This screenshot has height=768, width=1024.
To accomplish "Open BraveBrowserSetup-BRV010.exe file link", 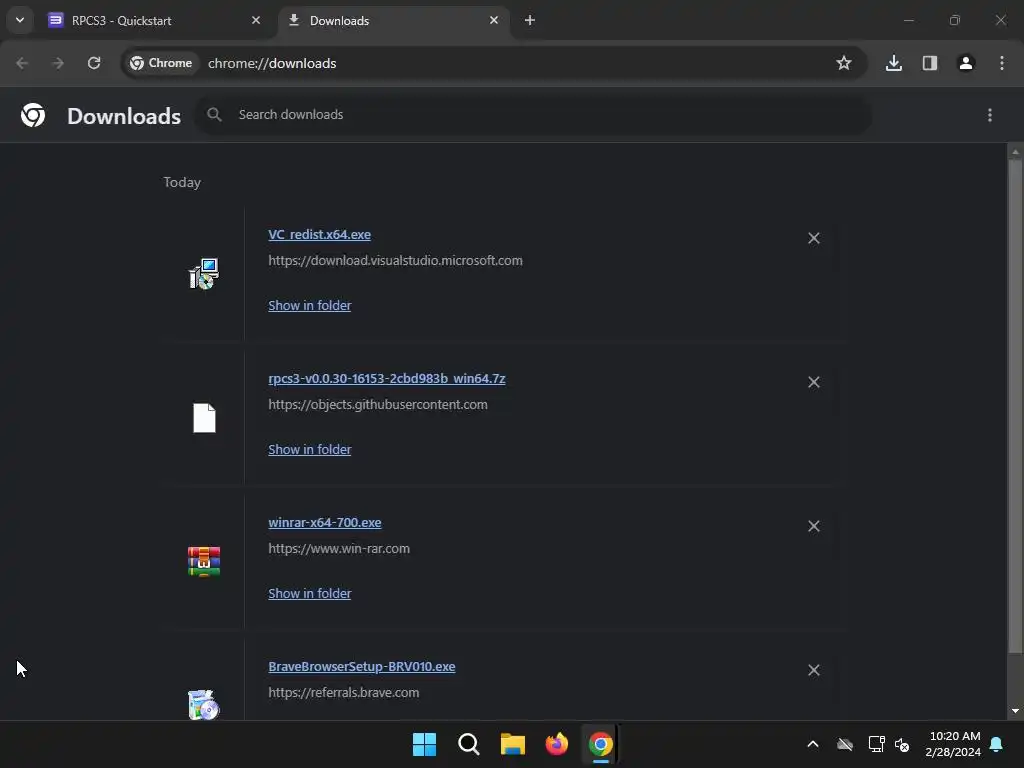I will pyautogui.click(x=362, y=667).
